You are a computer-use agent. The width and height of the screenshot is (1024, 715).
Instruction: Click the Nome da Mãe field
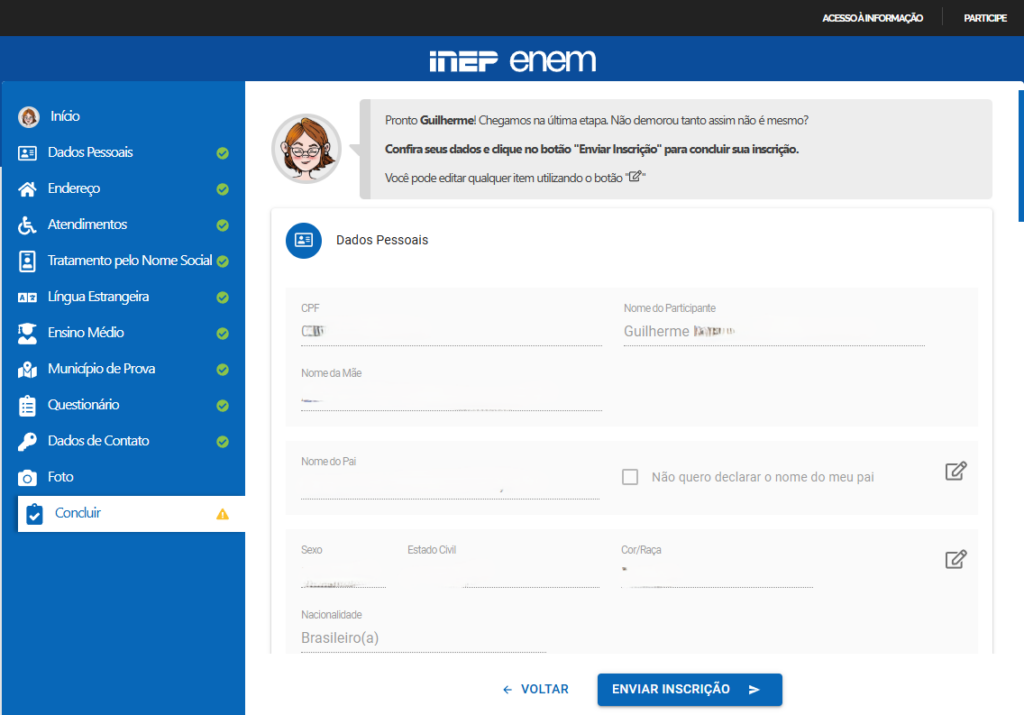tap(451, 398)
